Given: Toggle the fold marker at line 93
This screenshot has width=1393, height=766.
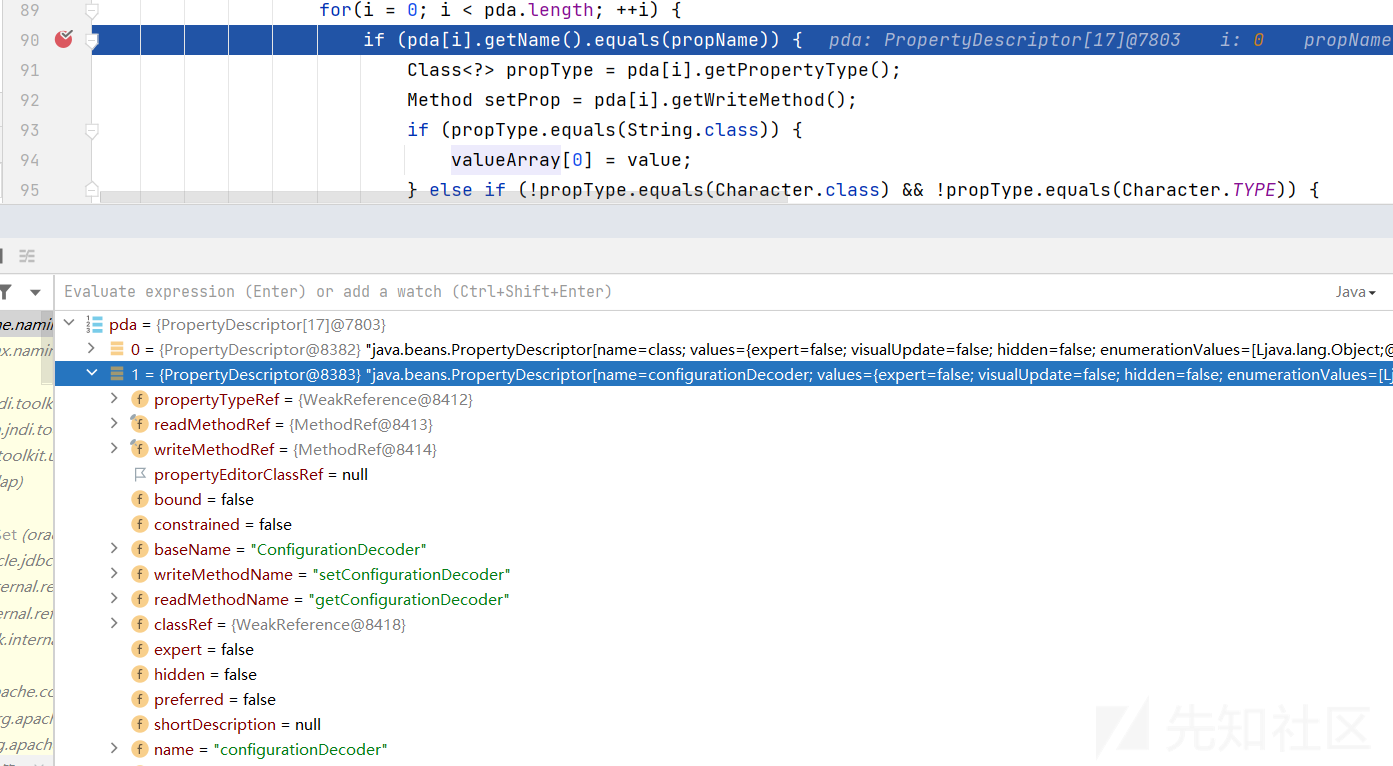Looking at the screenshot, I should [x=92, y=131].
